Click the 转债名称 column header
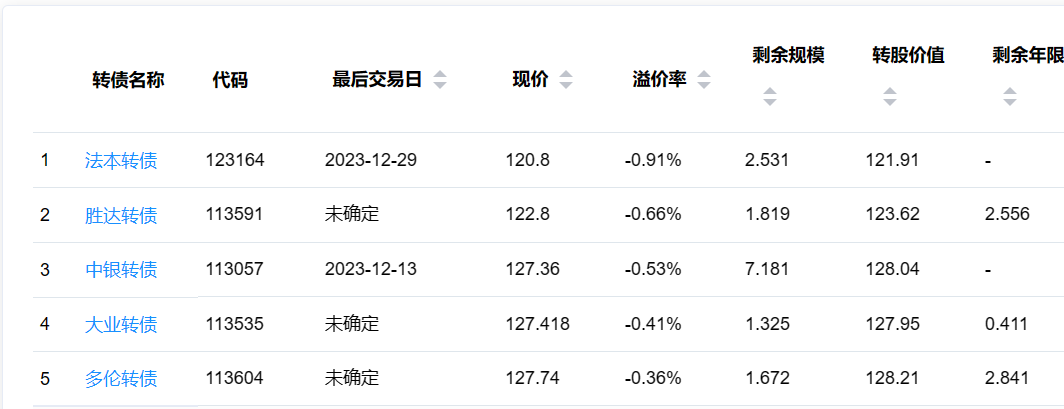The width and height of the screenshot is (1064, 409). click(x=128, y=80)
